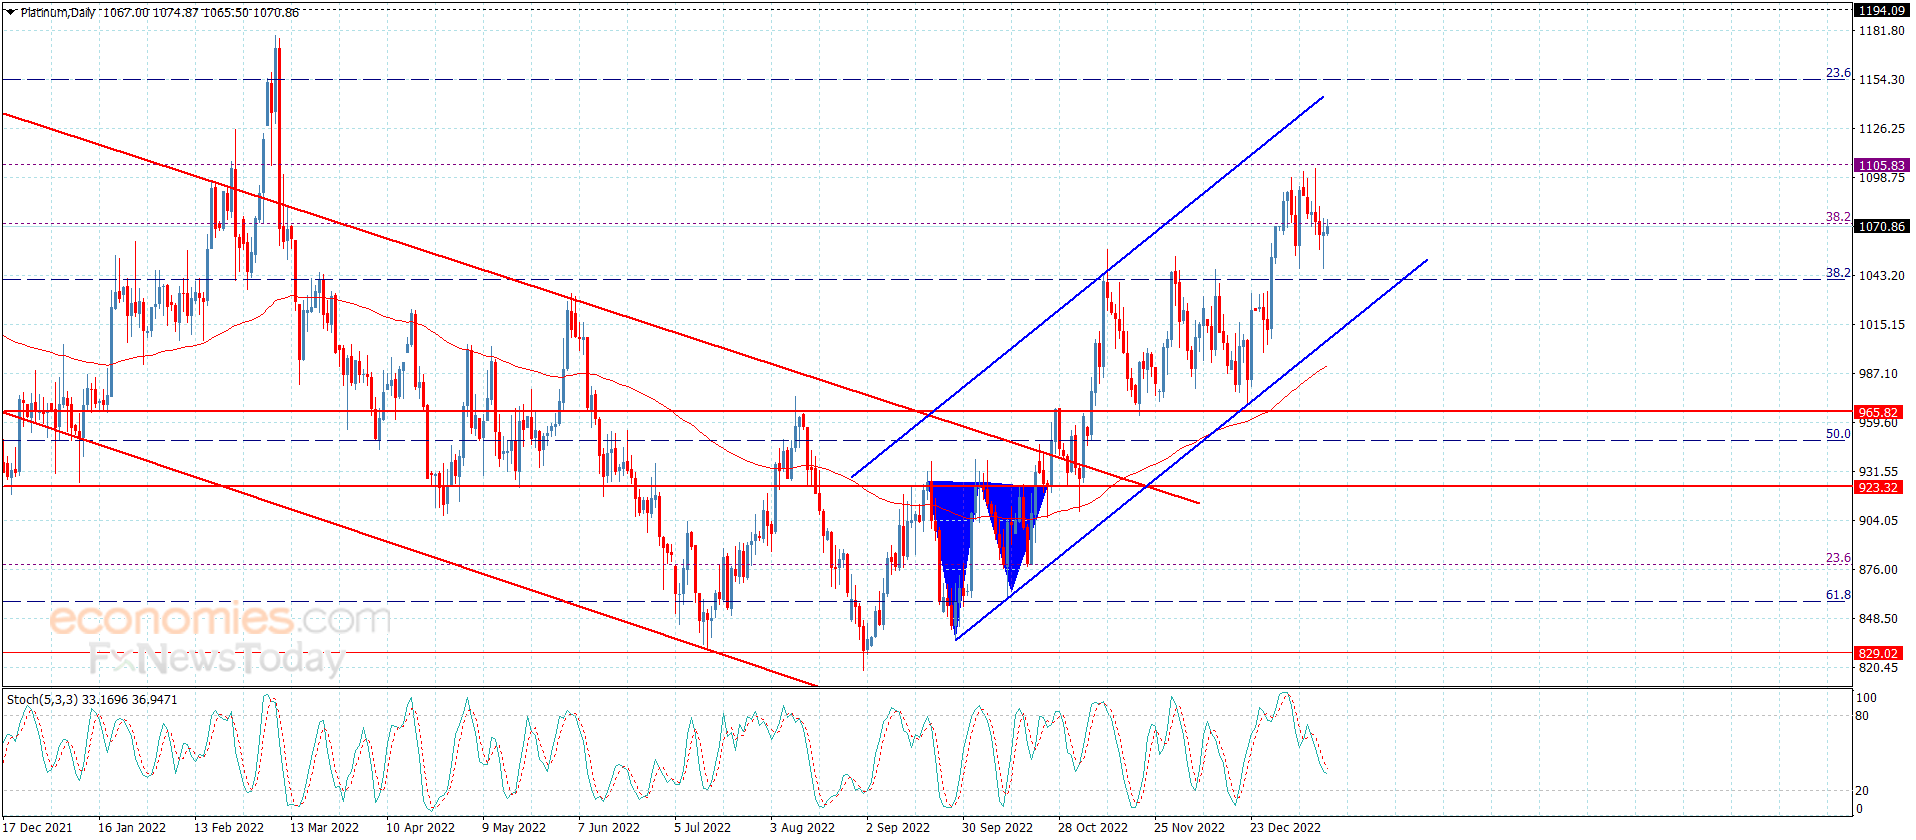Image resolution: width=1916 pixels, height=840 pixels.
Task: Click the "13 Mar 2022" date label
Action: tap(324, 828)
